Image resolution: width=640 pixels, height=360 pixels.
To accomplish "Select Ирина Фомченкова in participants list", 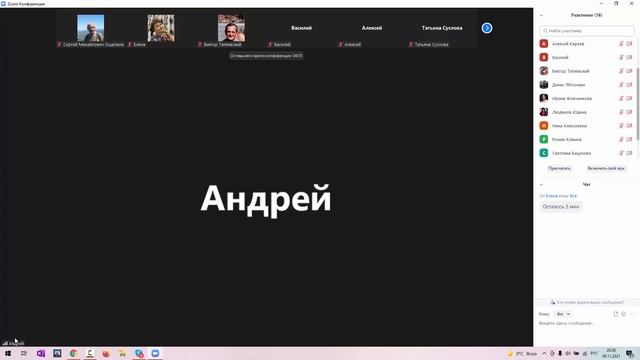I will pos(586,98).
